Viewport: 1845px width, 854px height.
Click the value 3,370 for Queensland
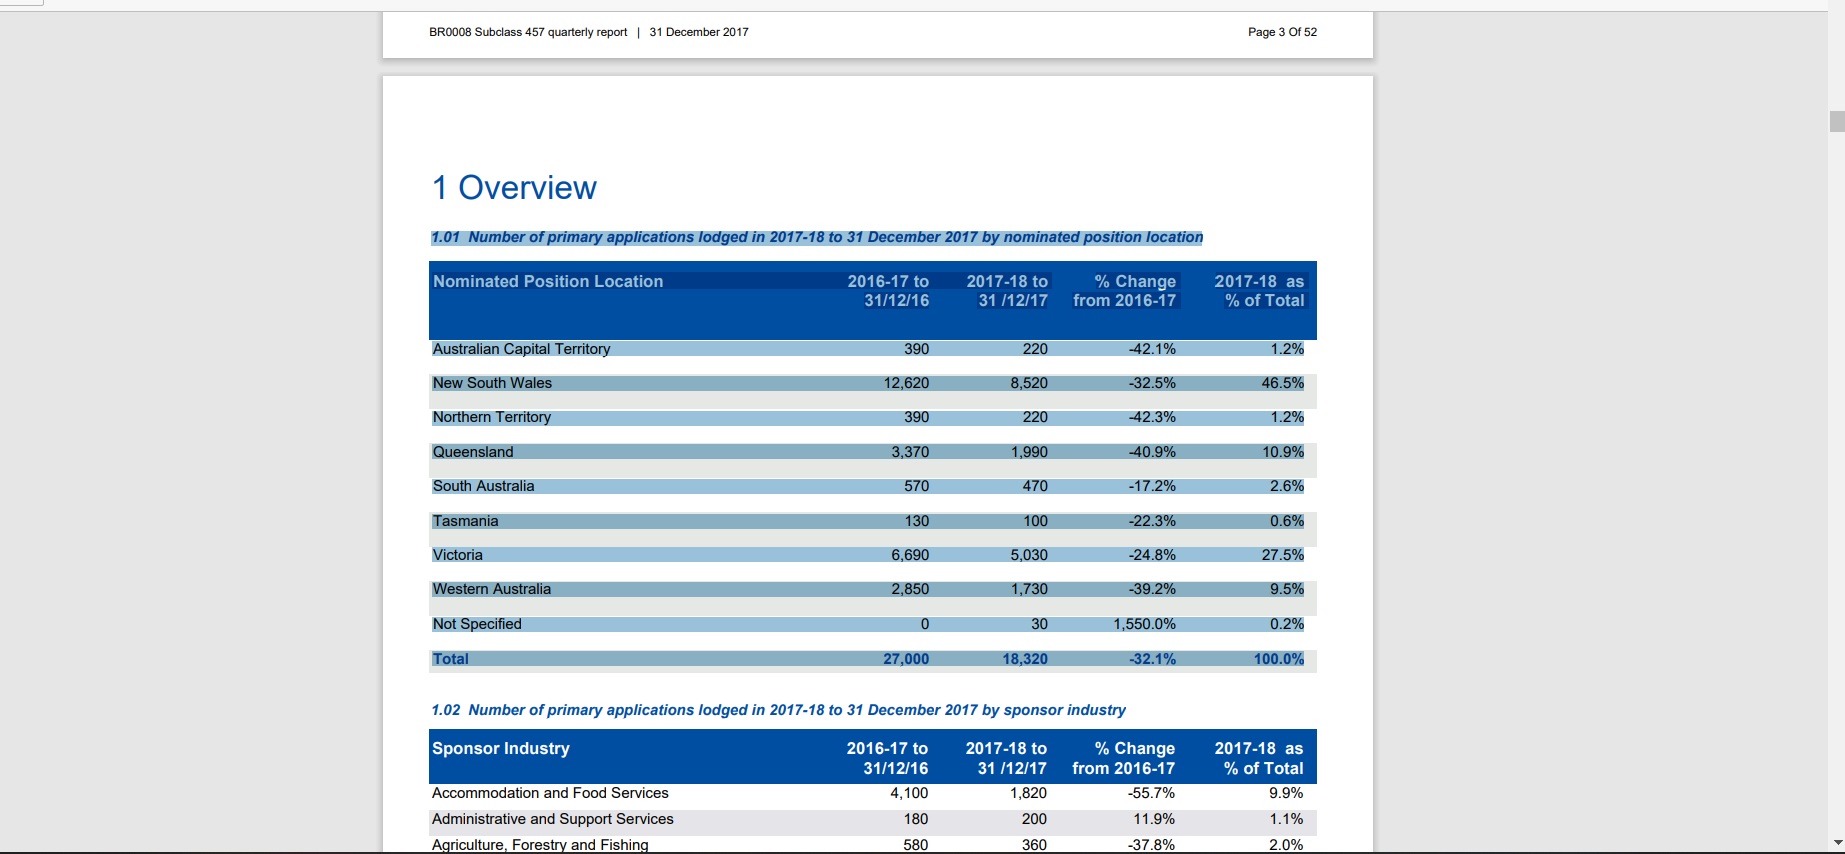910,452
